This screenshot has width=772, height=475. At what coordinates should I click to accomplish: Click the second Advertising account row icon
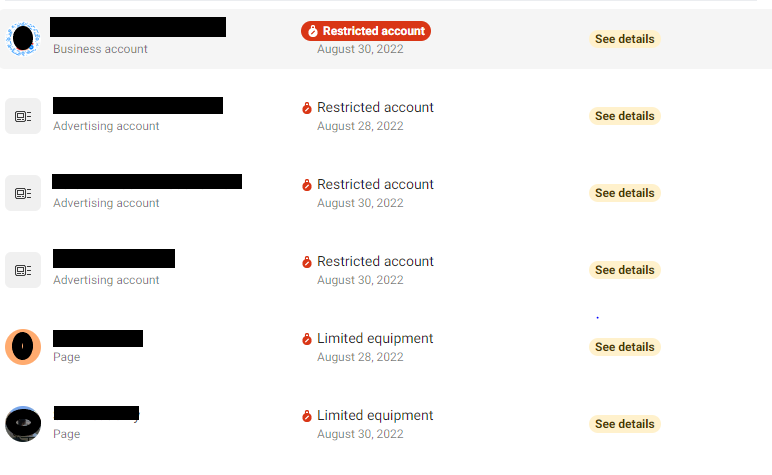click(23, 193)
